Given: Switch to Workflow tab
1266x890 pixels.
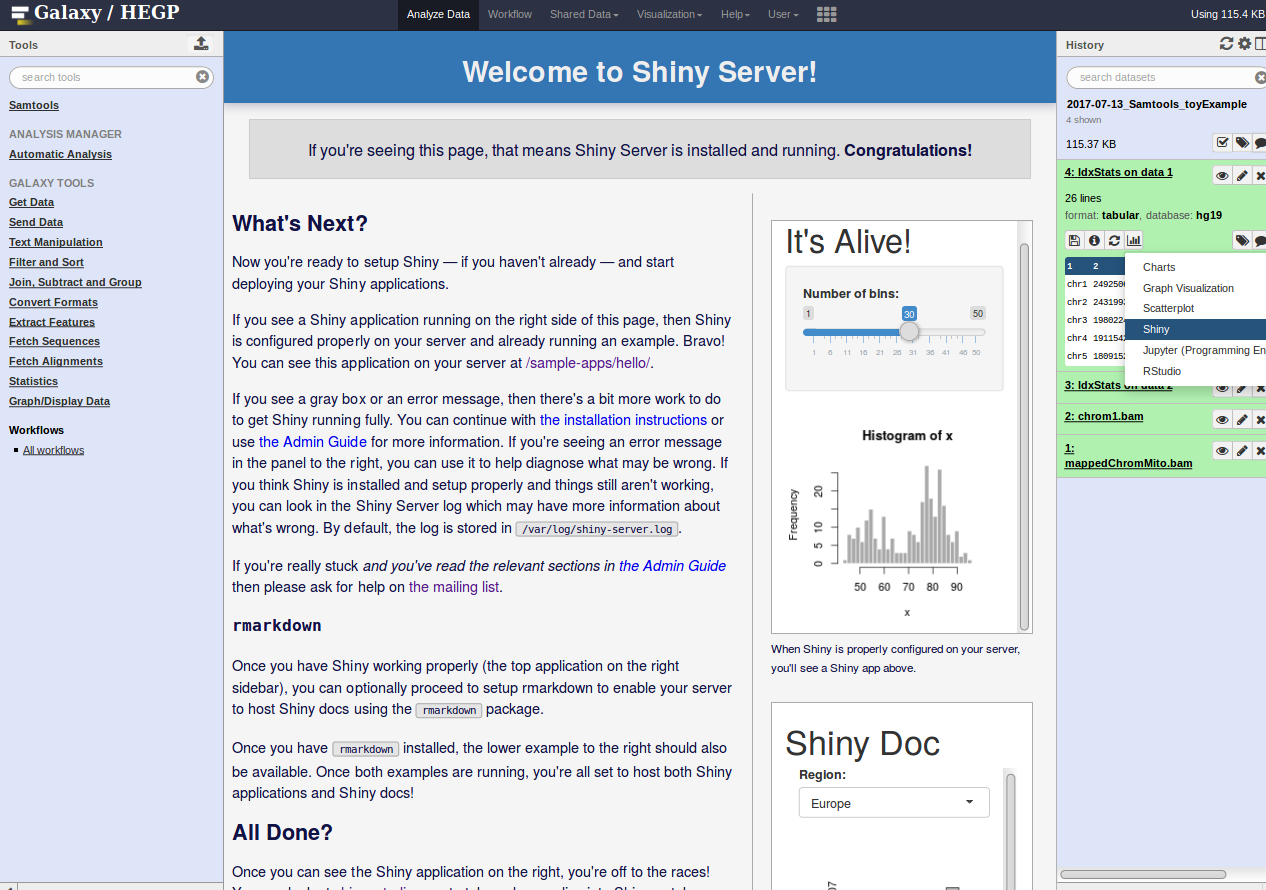Looking at the screenshot, I should 510,14.
